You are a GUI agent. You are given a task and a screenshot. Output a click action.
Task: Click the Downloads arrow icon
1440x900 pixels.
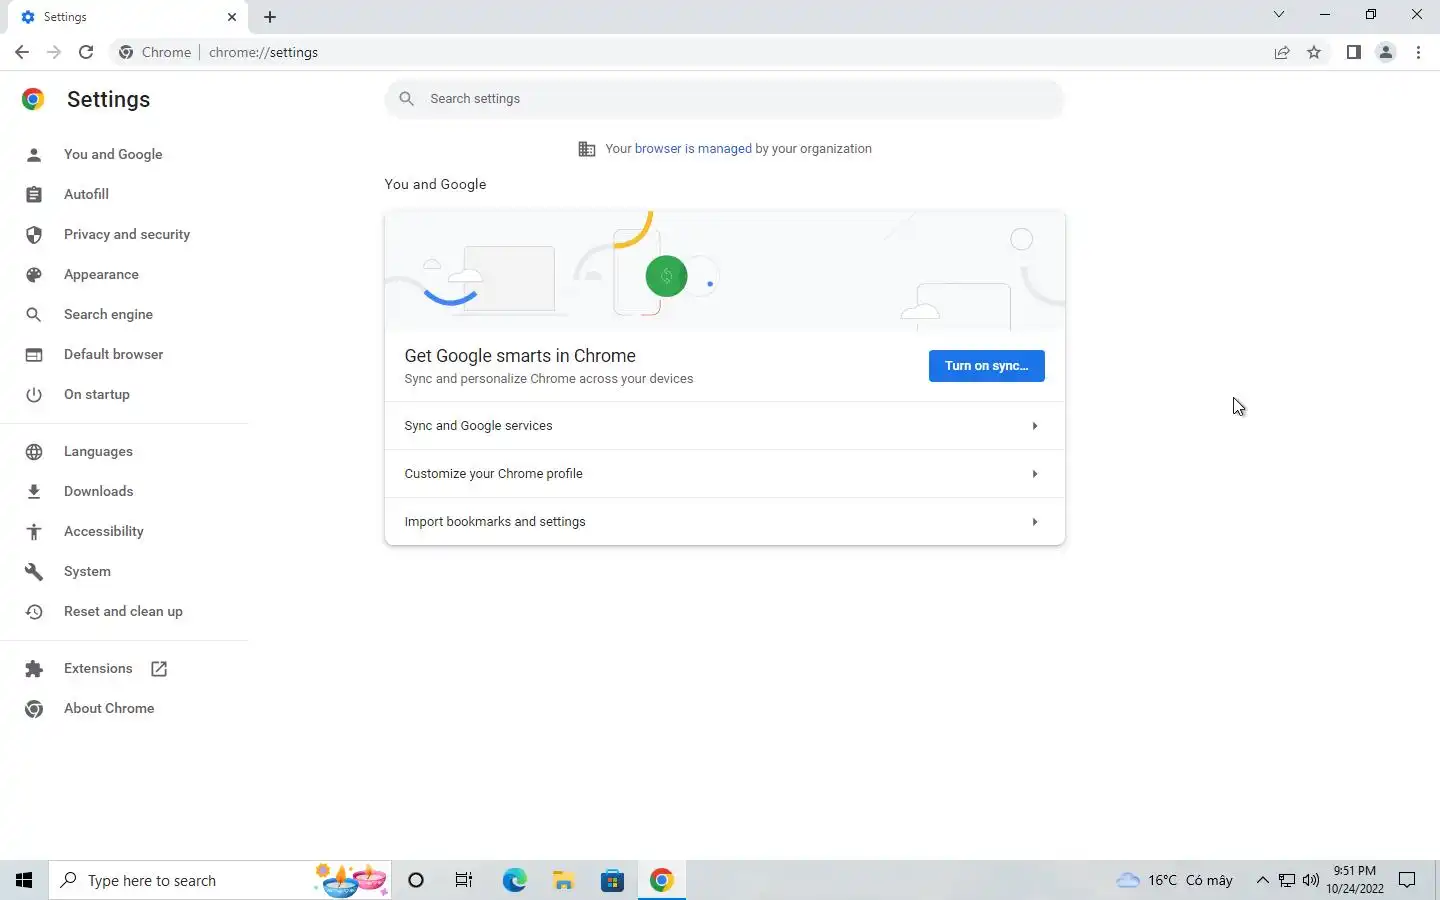(x=34, y=491)
